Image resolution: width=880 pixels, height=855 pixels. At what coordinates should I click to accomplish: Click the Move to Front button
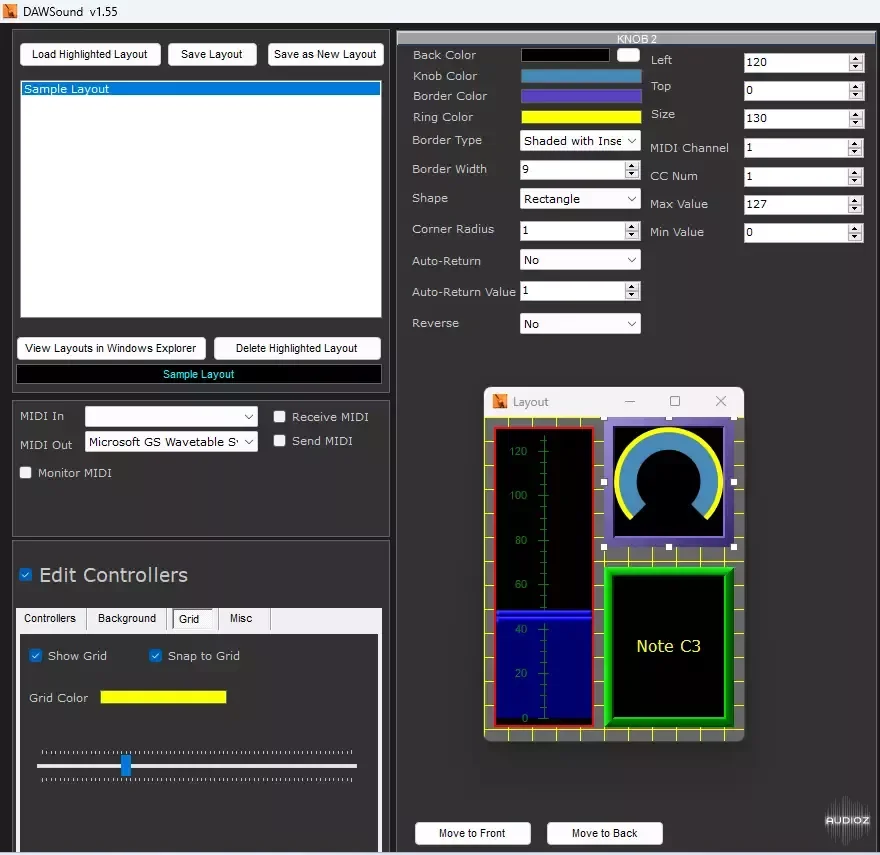[x=472, y=833]
